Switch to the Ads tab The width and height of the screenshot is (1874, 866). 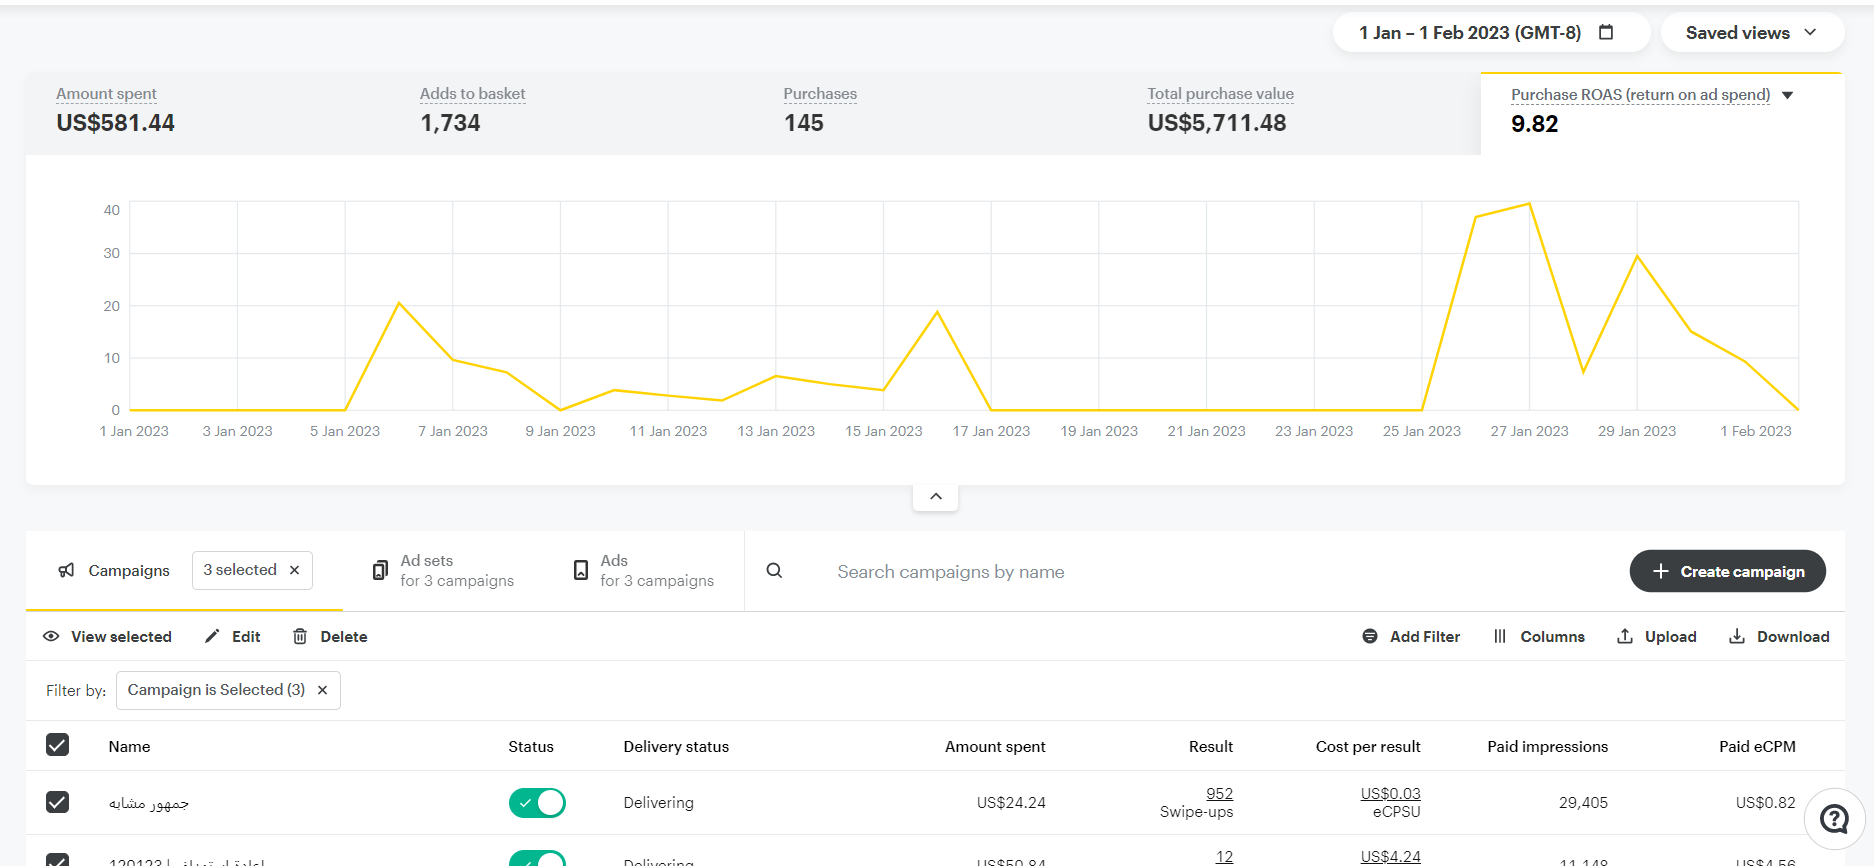click(x=643, y=571)
